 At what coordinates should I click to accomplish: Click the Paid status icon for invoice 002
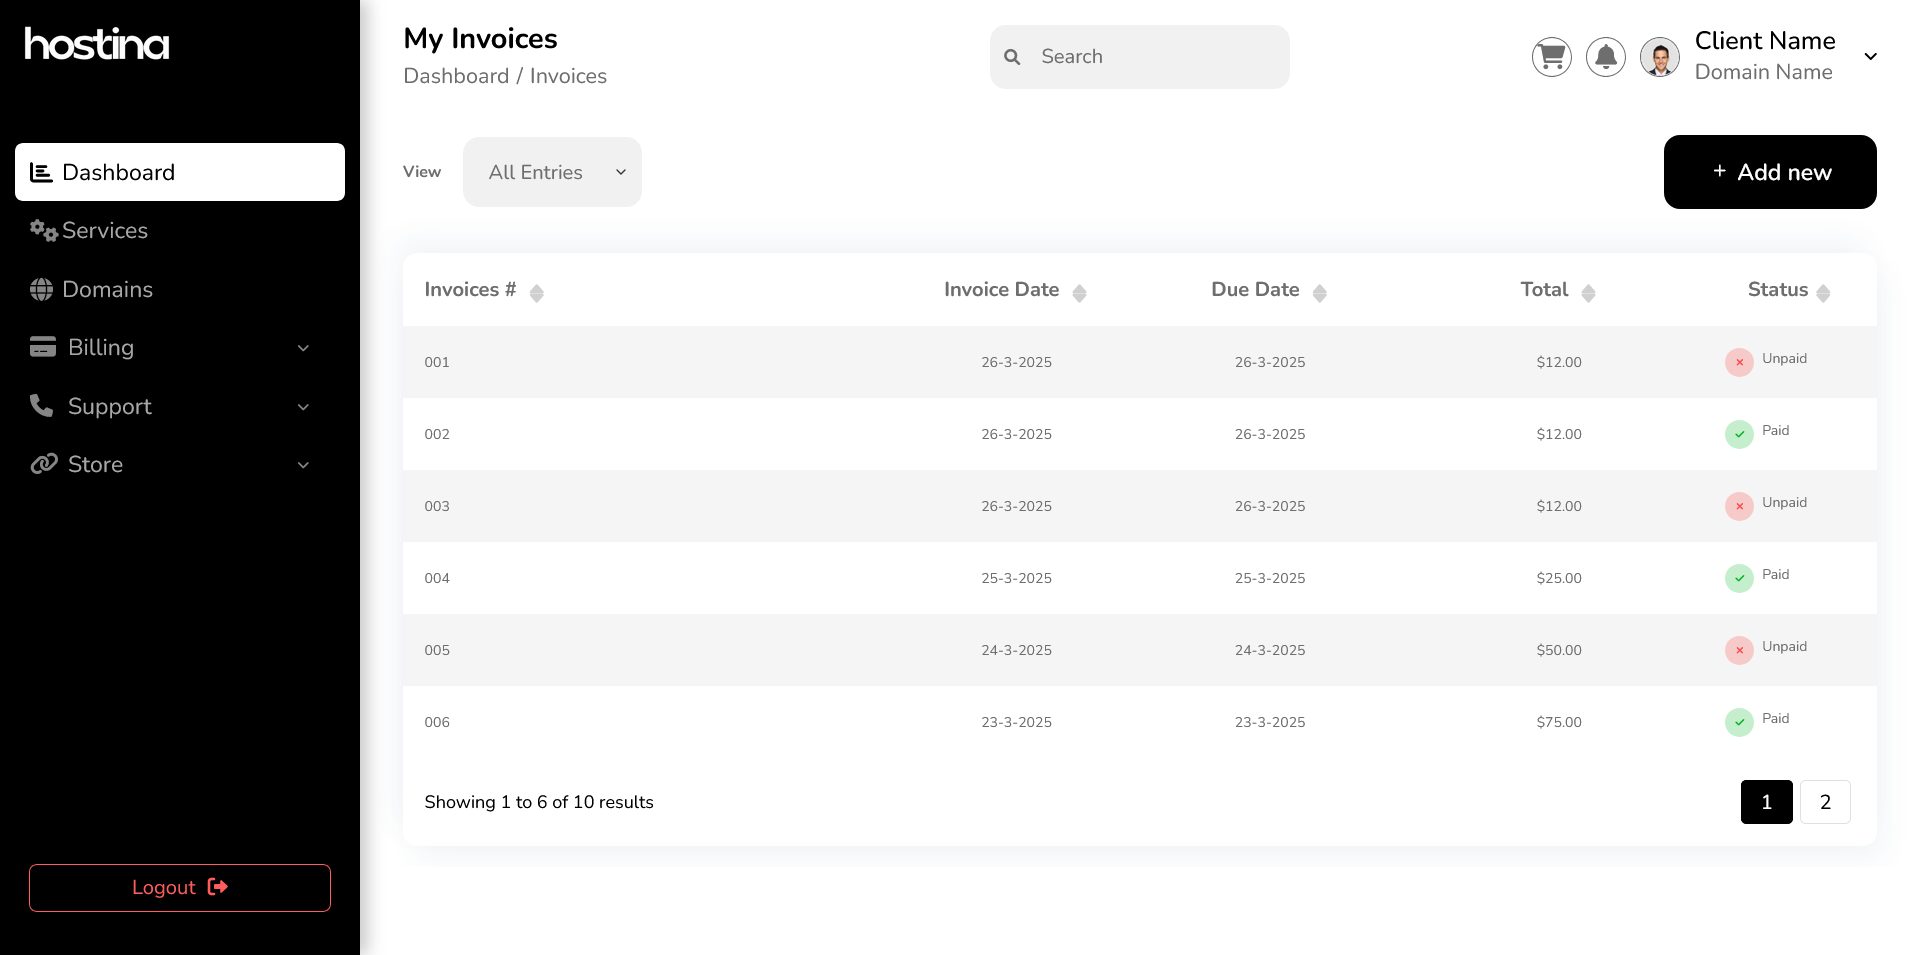(1739, 434)
